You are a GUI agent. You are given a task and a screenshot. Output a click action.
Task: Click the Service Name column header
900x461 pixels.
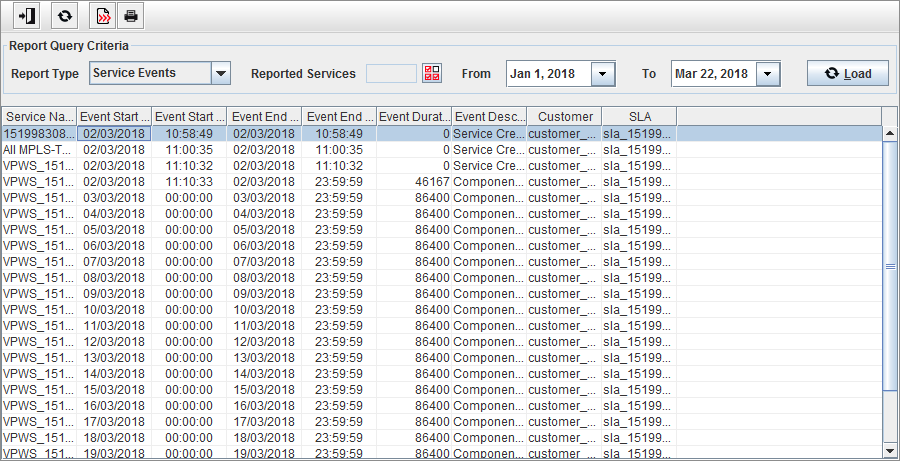39,116
